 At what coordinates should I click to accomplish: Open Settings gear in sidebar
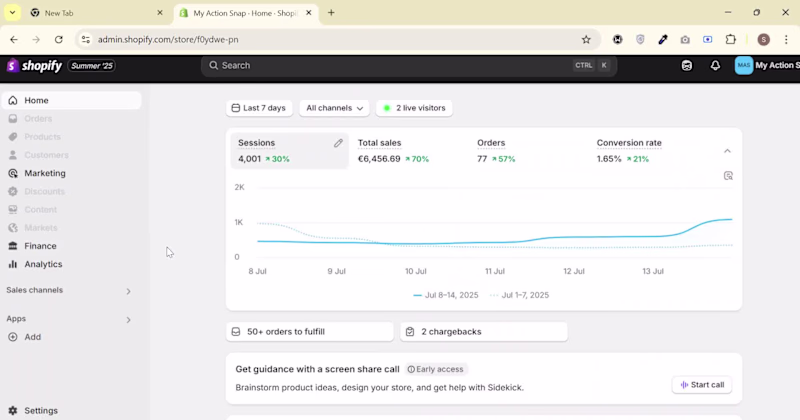pyautogui.click(x=13, y=411)
